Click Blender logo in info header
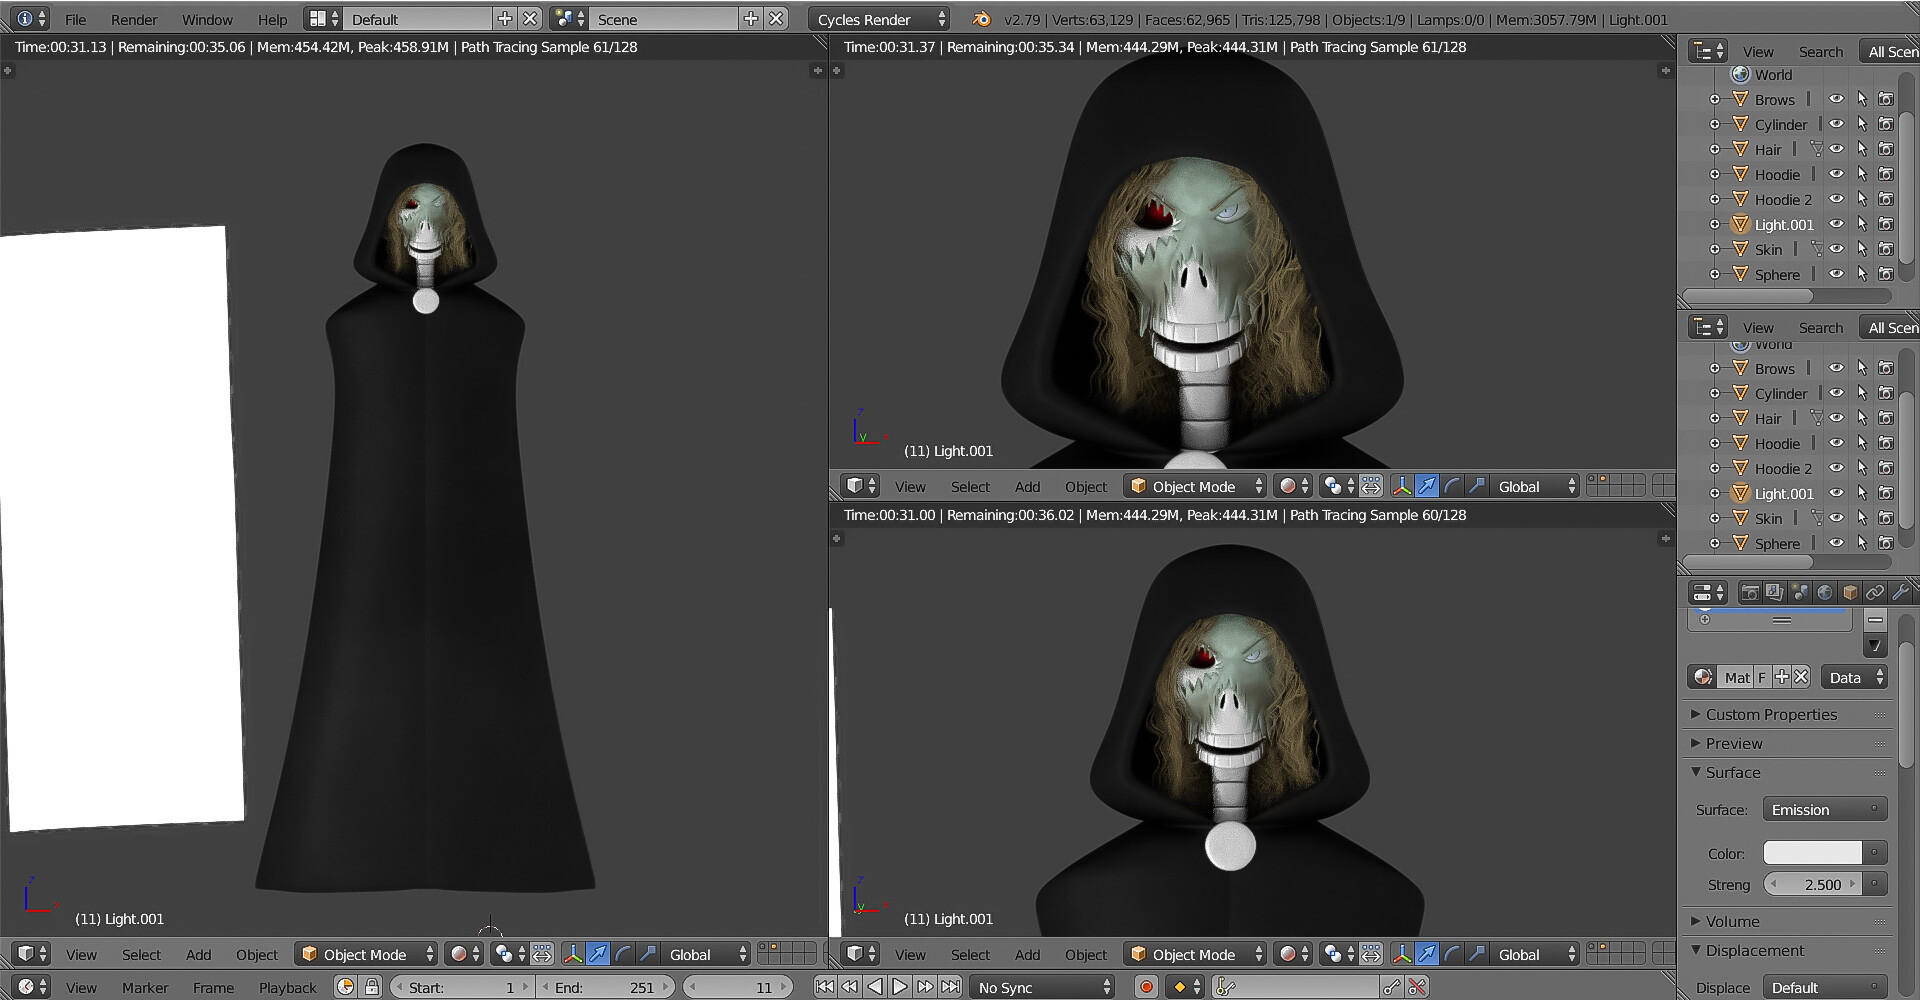Viewport: 1920px width, 1000px height. [982, 19]
